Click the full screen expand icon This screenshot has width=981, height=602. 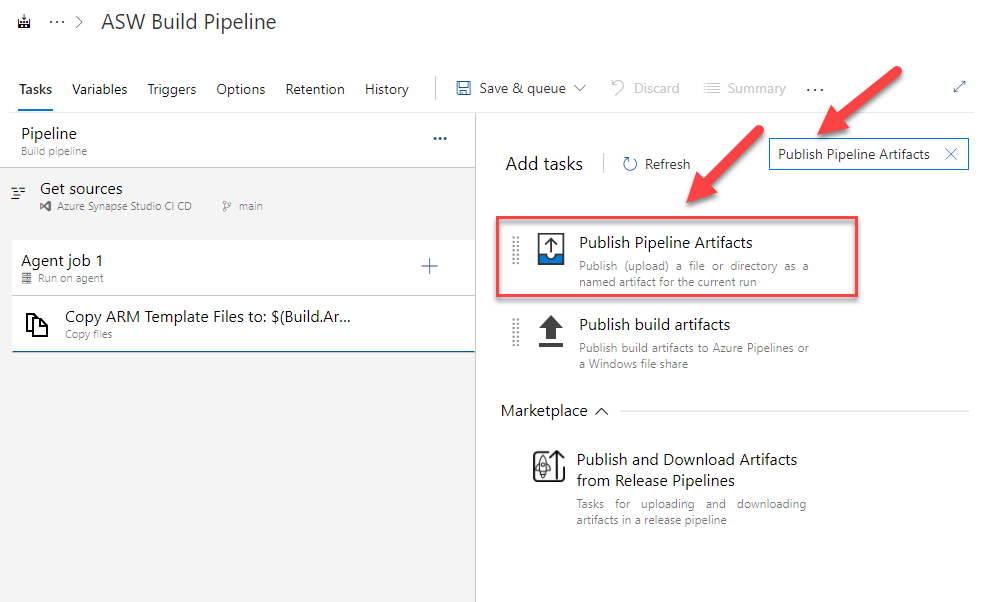(959, 87)
